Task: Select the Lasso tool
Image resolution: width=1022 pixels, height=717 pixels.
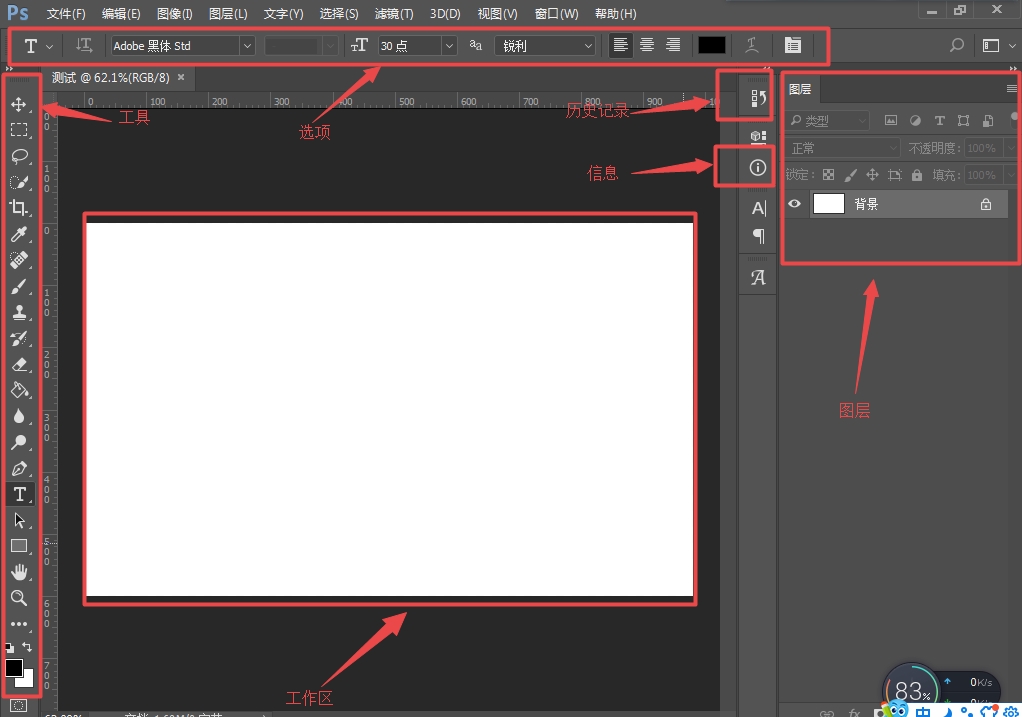Action: coord(19,156)
